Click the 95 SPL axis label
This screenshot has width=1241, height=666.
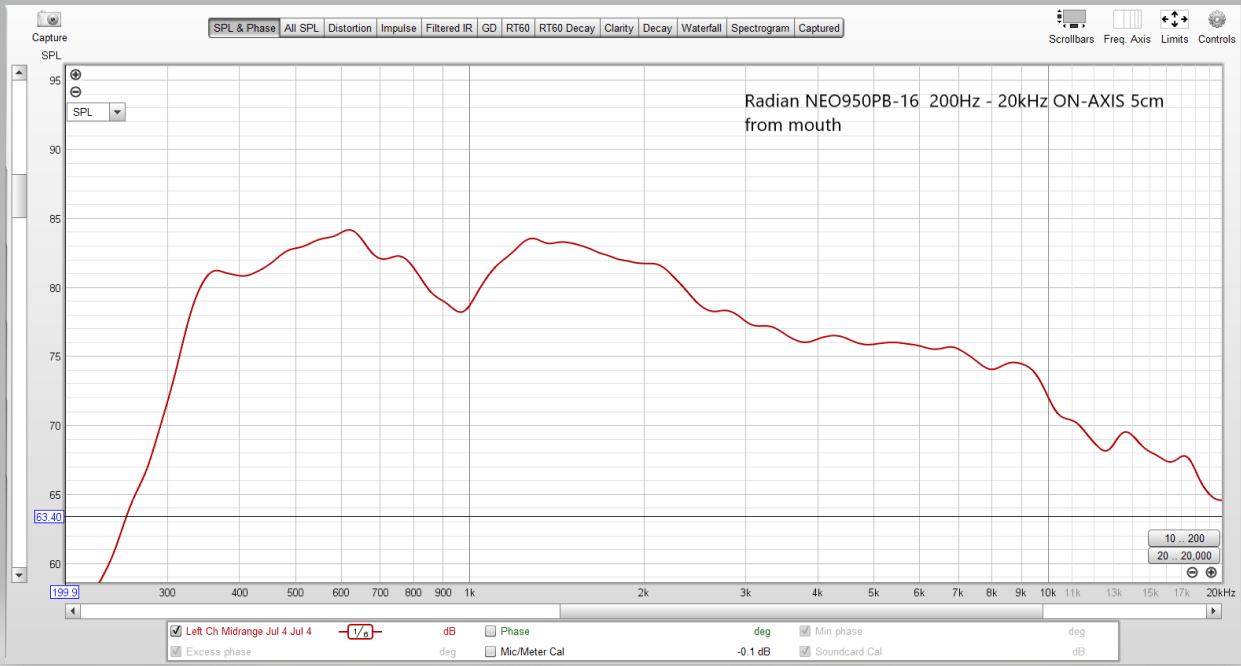56,81
